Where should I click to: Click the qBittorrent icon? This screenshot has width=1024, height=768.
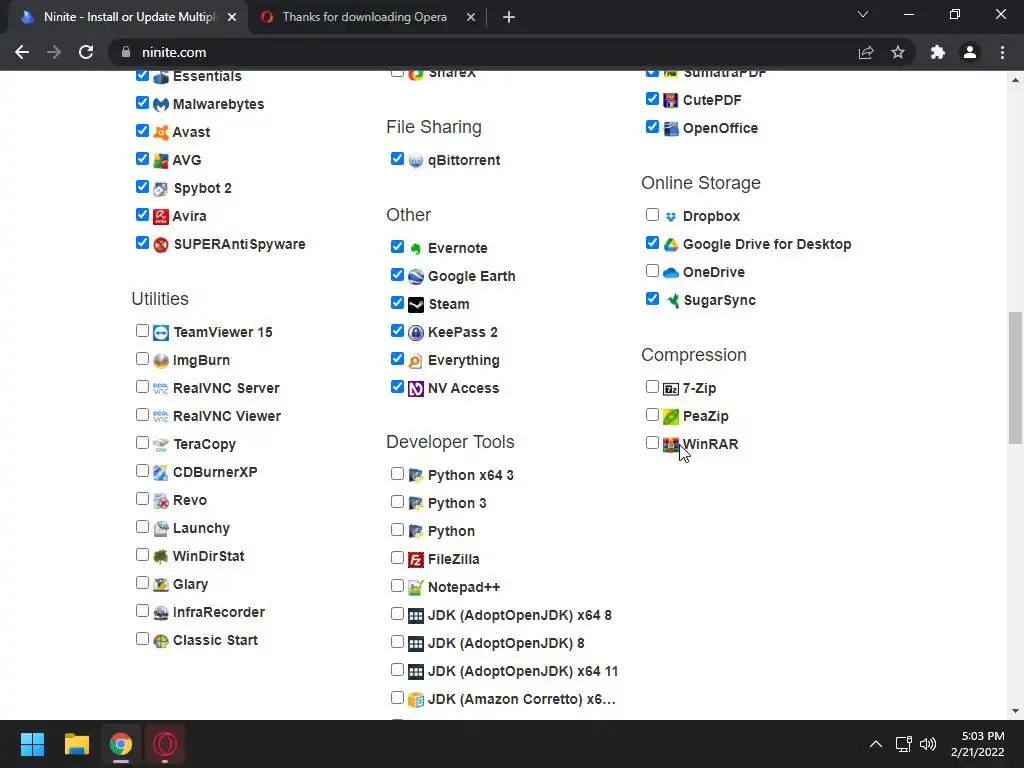click(416, 161)
